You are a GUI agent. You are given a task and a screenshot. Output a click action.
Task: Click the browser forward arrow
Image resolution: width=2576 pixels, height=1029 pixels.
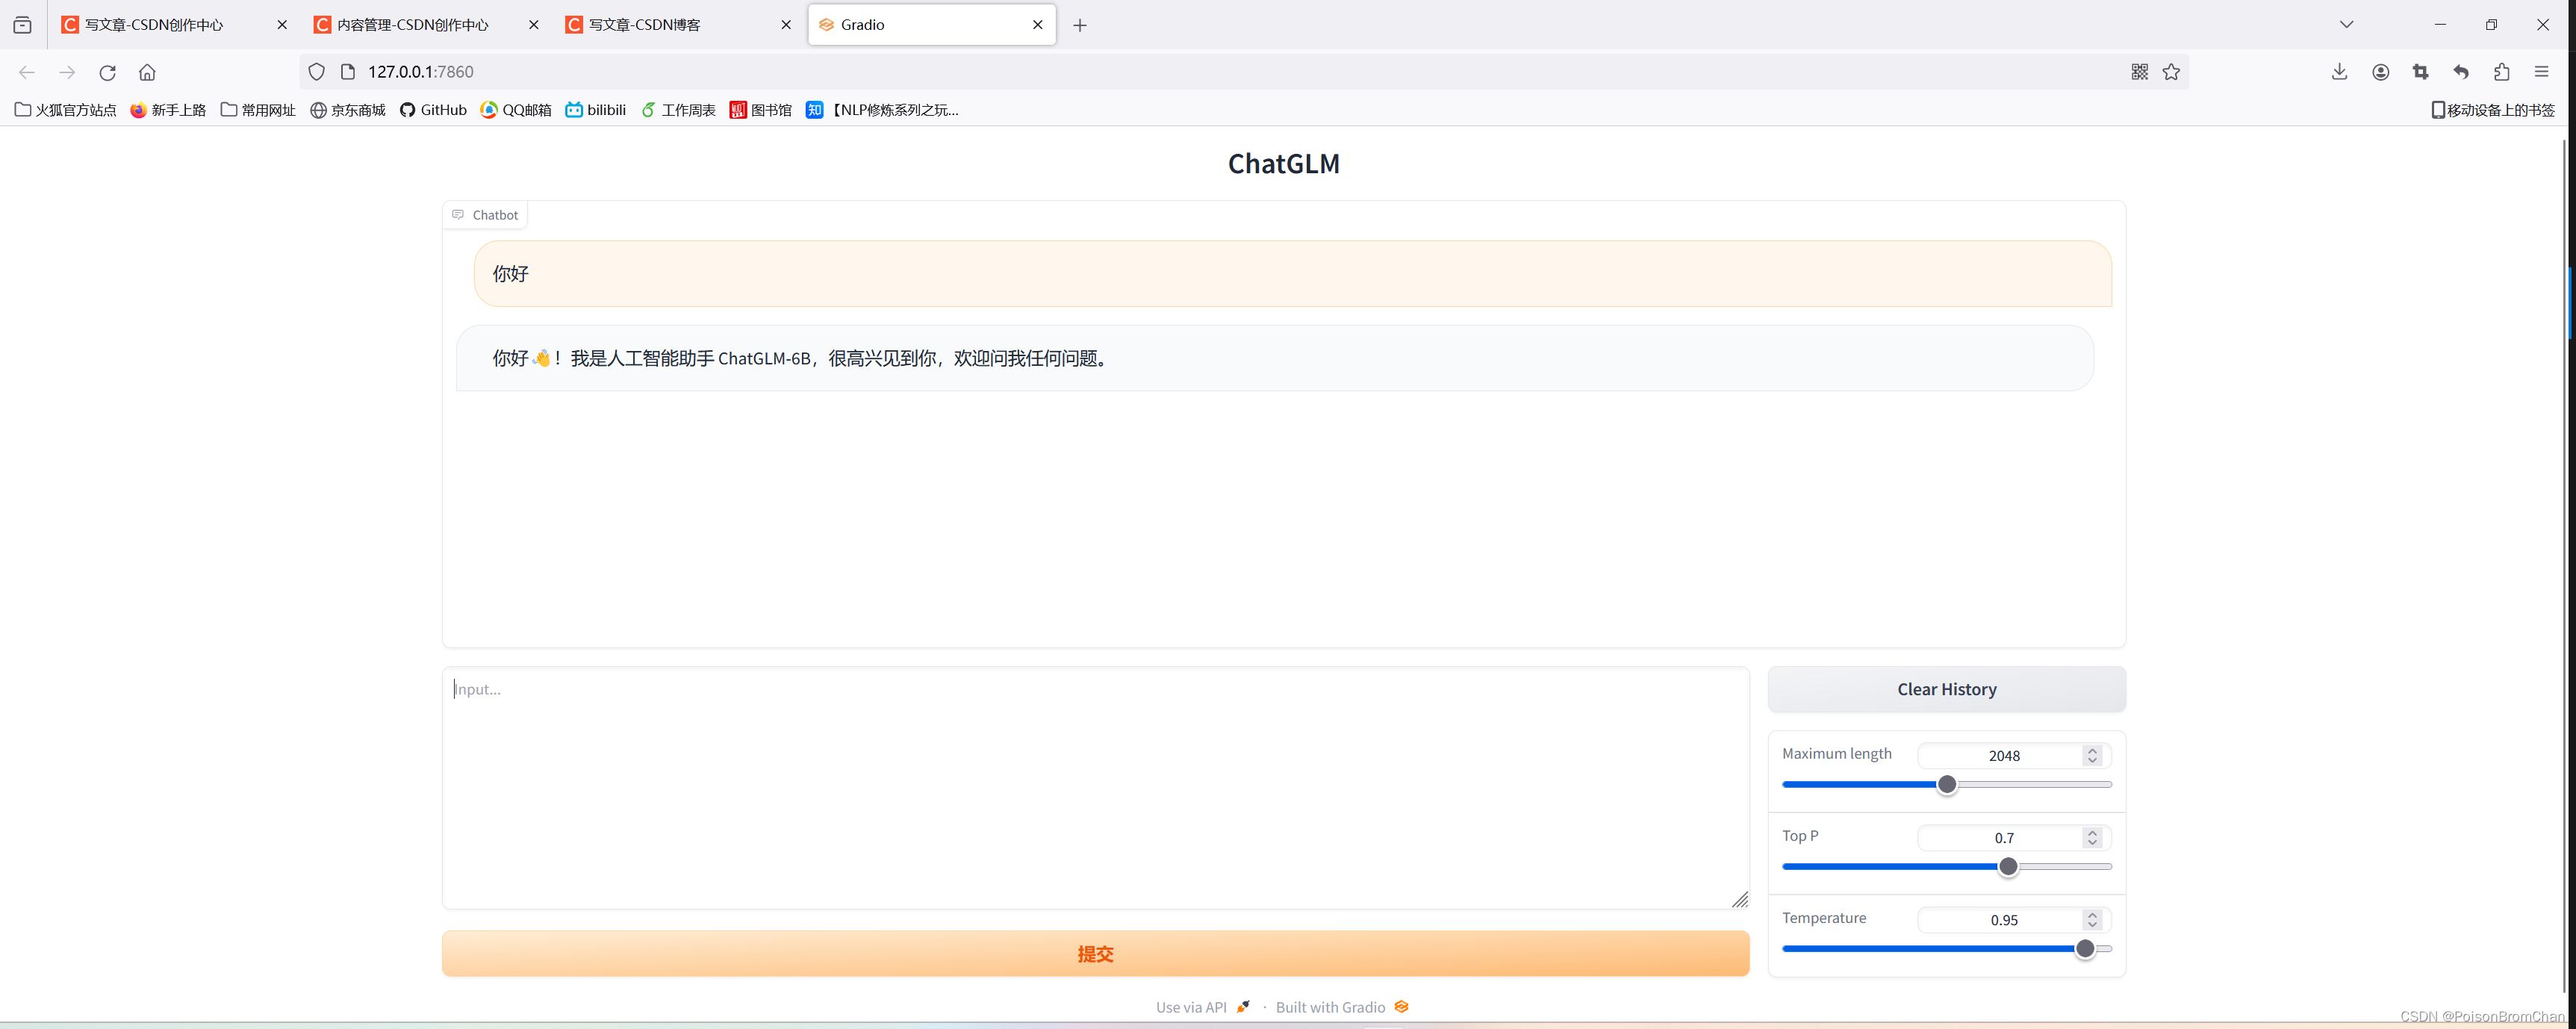click(x=67, y=72)
